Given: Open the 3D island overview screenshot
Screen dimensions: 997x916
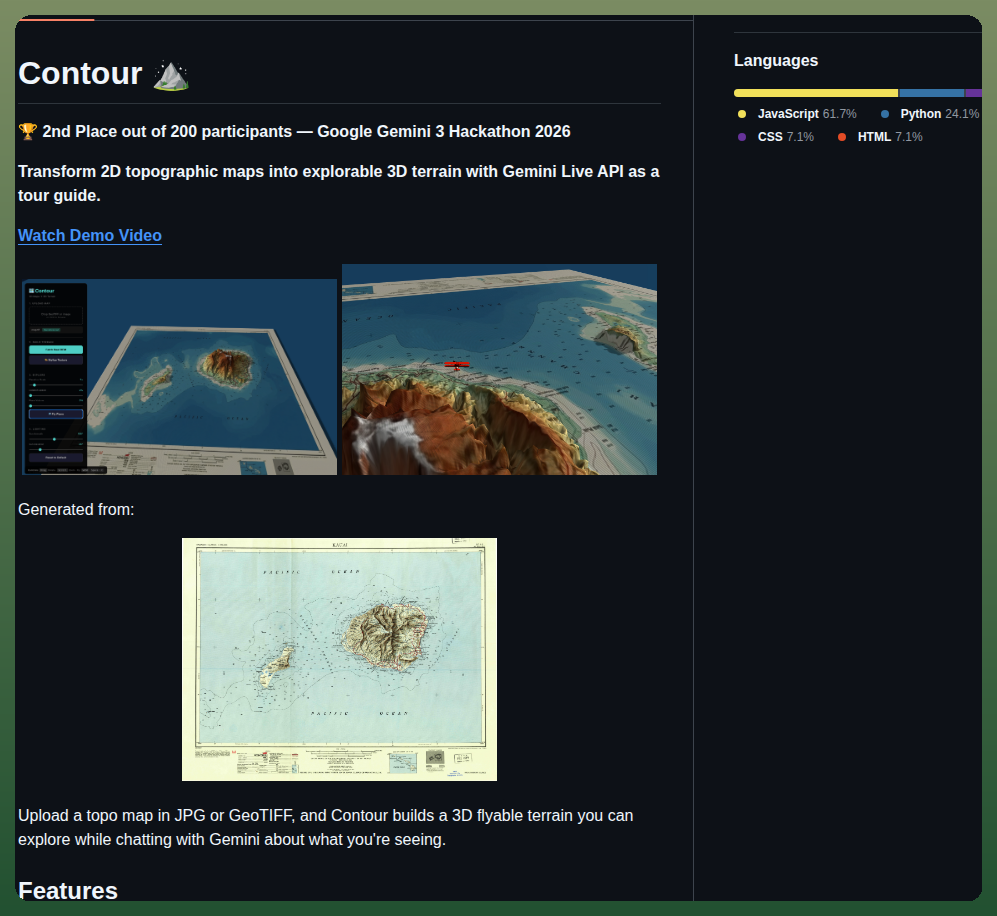Looking at the screenshot, I should point(179,377).
